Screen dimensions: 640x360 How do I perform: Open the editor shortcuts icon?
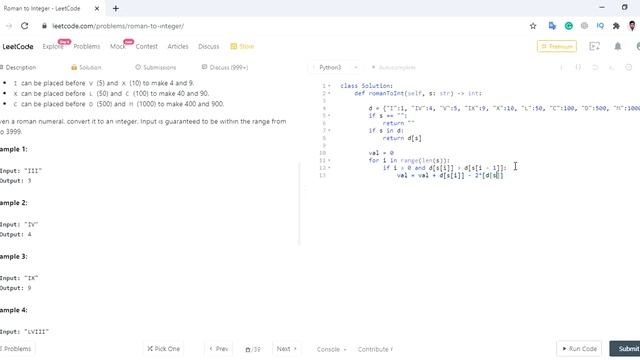[x=612, y=67]
